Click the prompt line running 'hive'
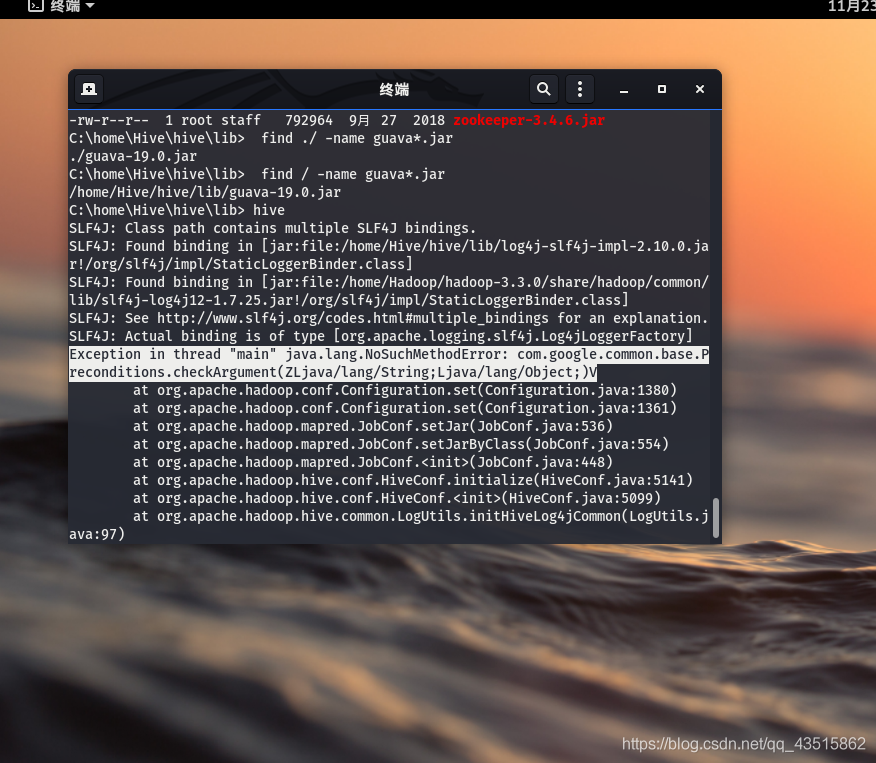 click(177, 210)
